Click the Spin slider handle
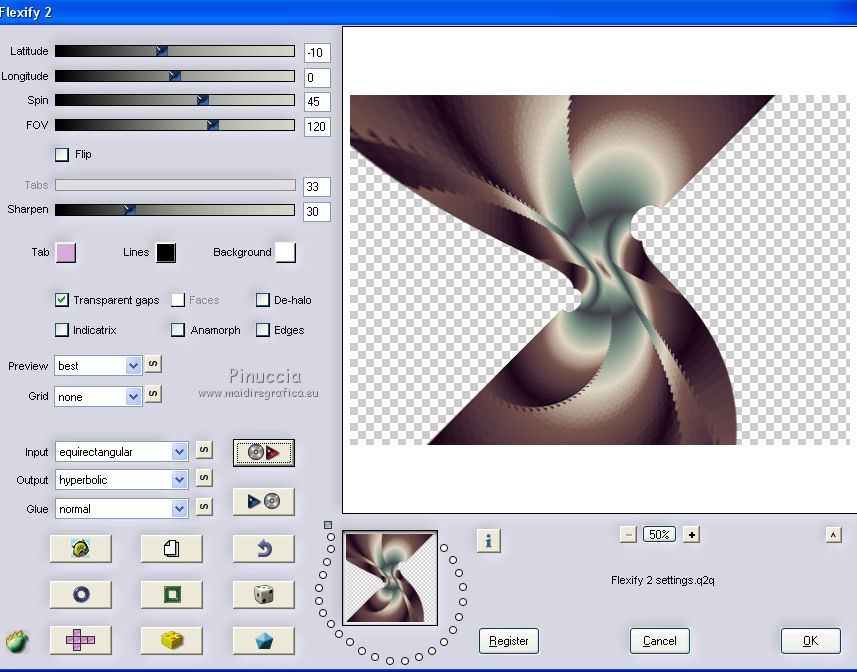The image size is (857, 672). pos(202,100)
